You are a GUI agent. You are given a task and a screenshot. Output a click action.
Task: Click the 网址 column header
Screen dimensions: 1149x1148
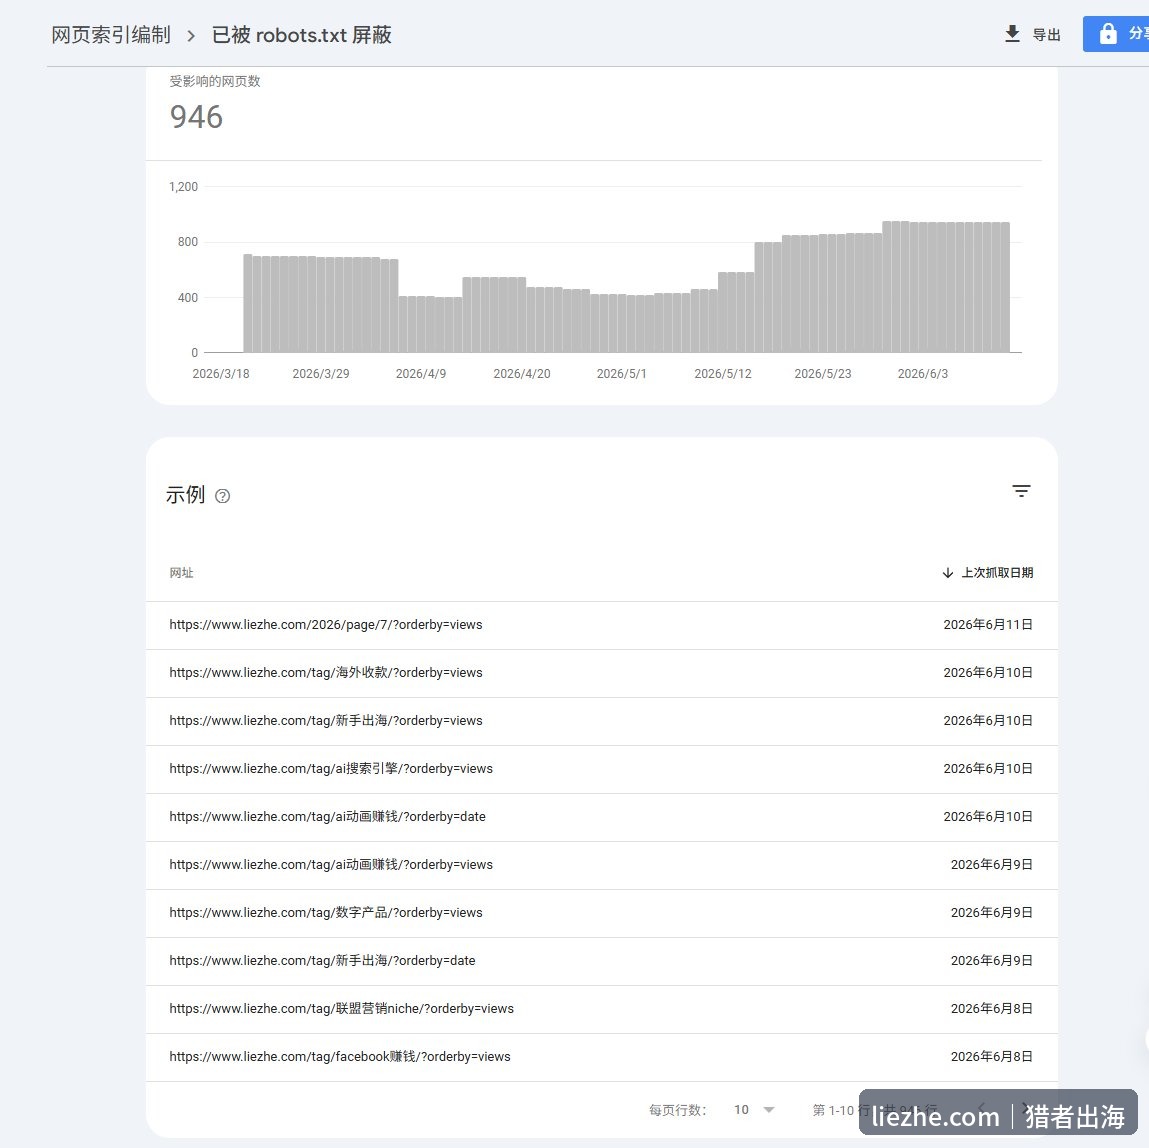point(181,572)
